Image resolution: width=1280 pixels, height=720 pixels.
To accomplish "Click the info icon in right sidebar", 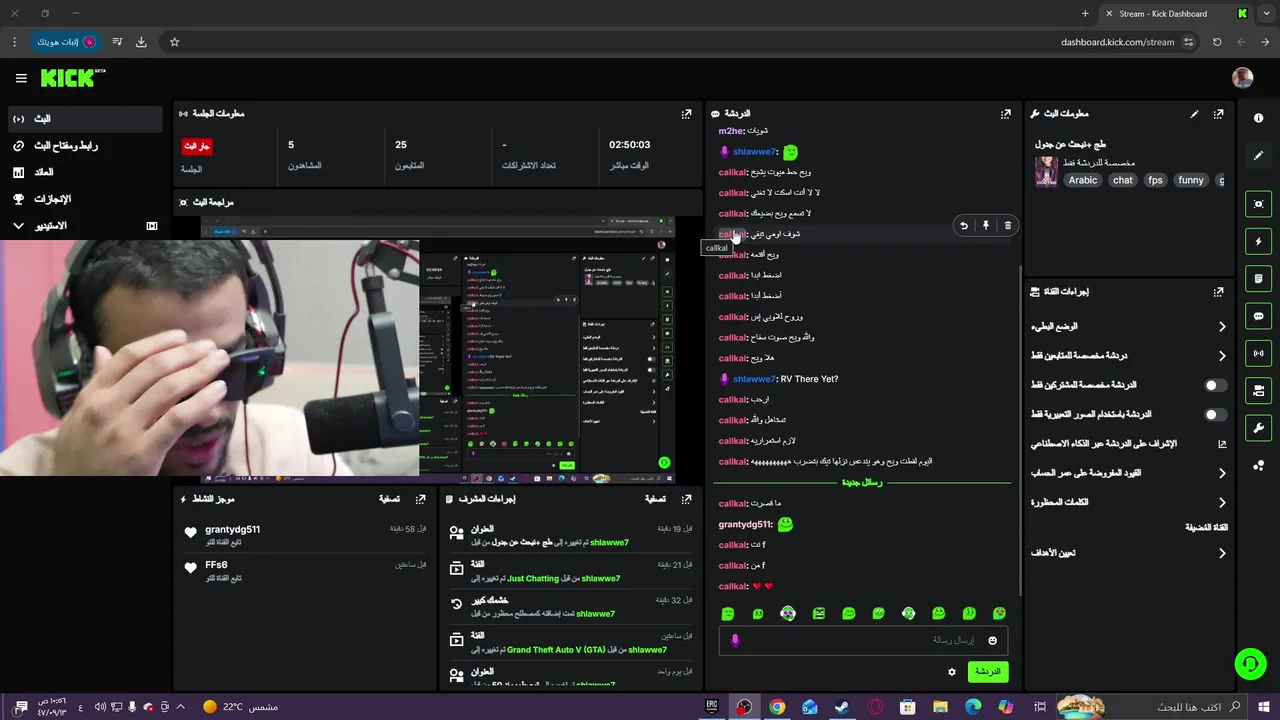I will click(x=1258, y=118).
